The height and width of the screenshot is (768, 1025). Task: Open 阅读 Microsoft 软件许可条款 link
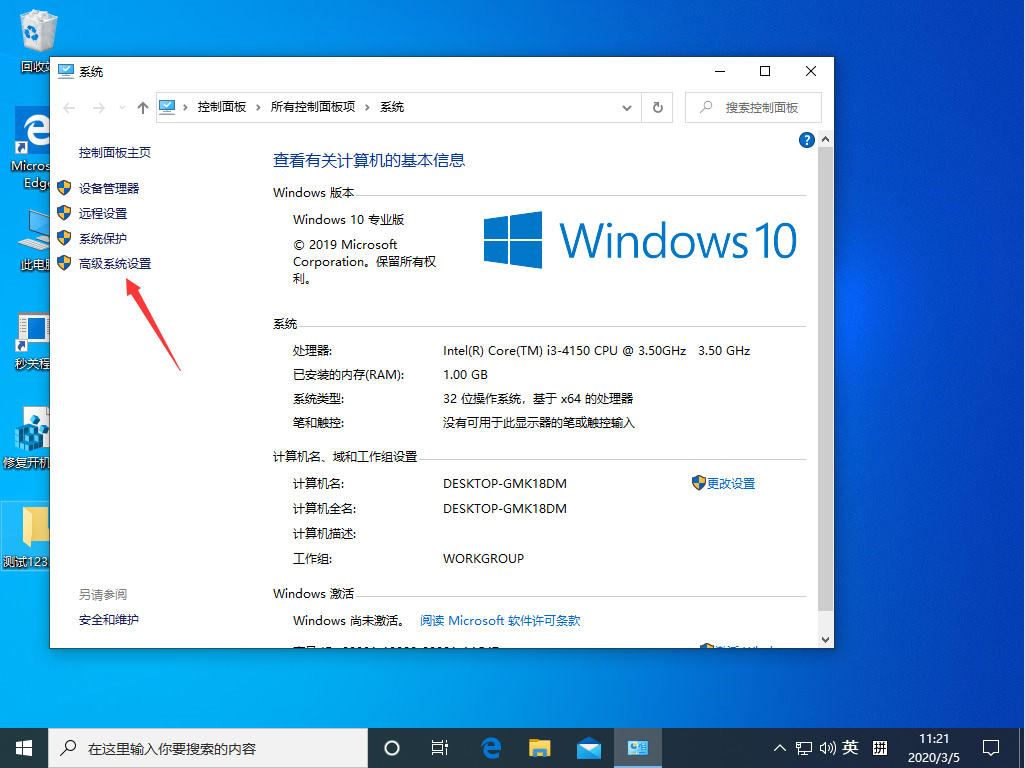coord(498,619)
